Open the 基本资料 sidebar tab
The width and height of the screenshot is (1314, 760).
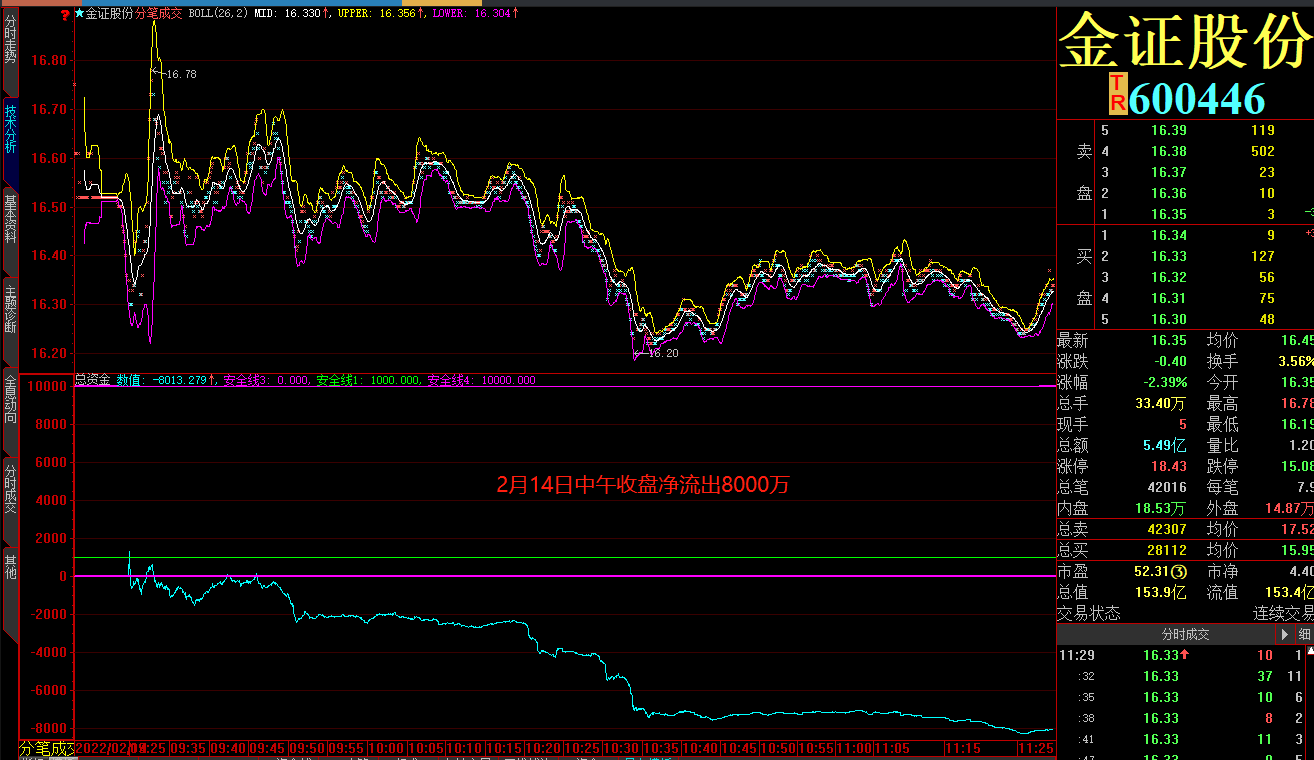point(10,219)
